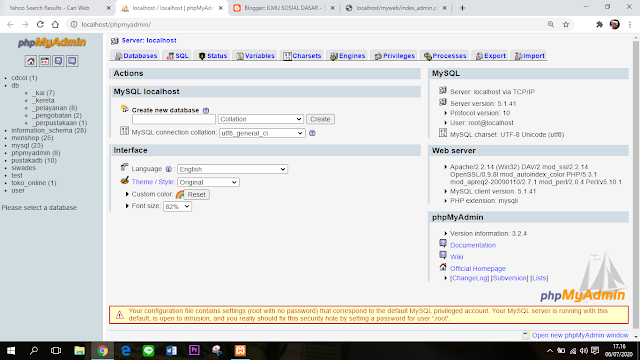Open Microsoft Word from the taskbar

click(171, 351)
